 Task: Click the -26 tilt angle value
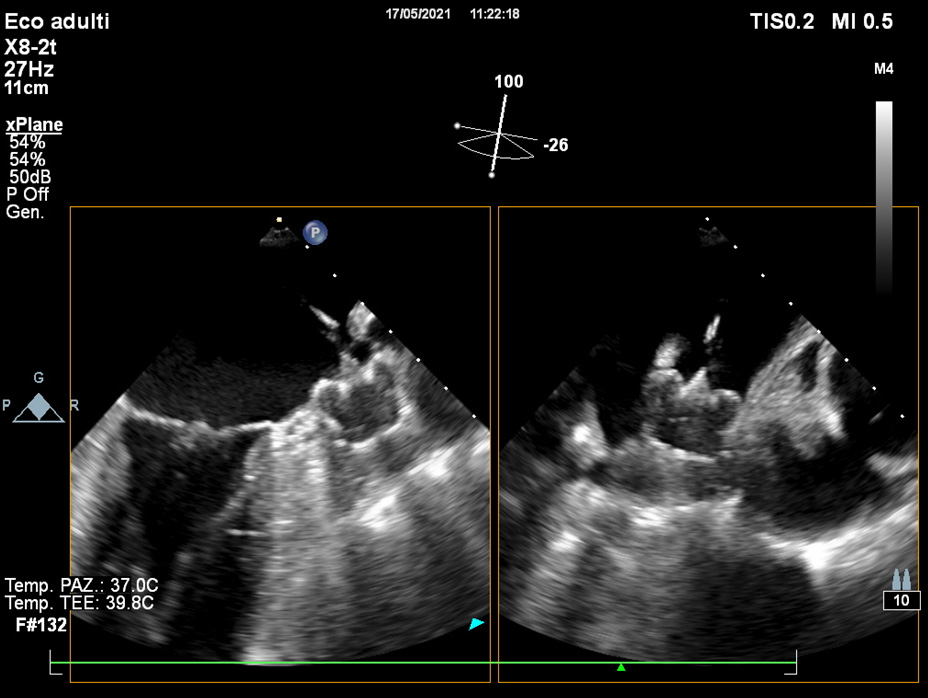(555, 146)
